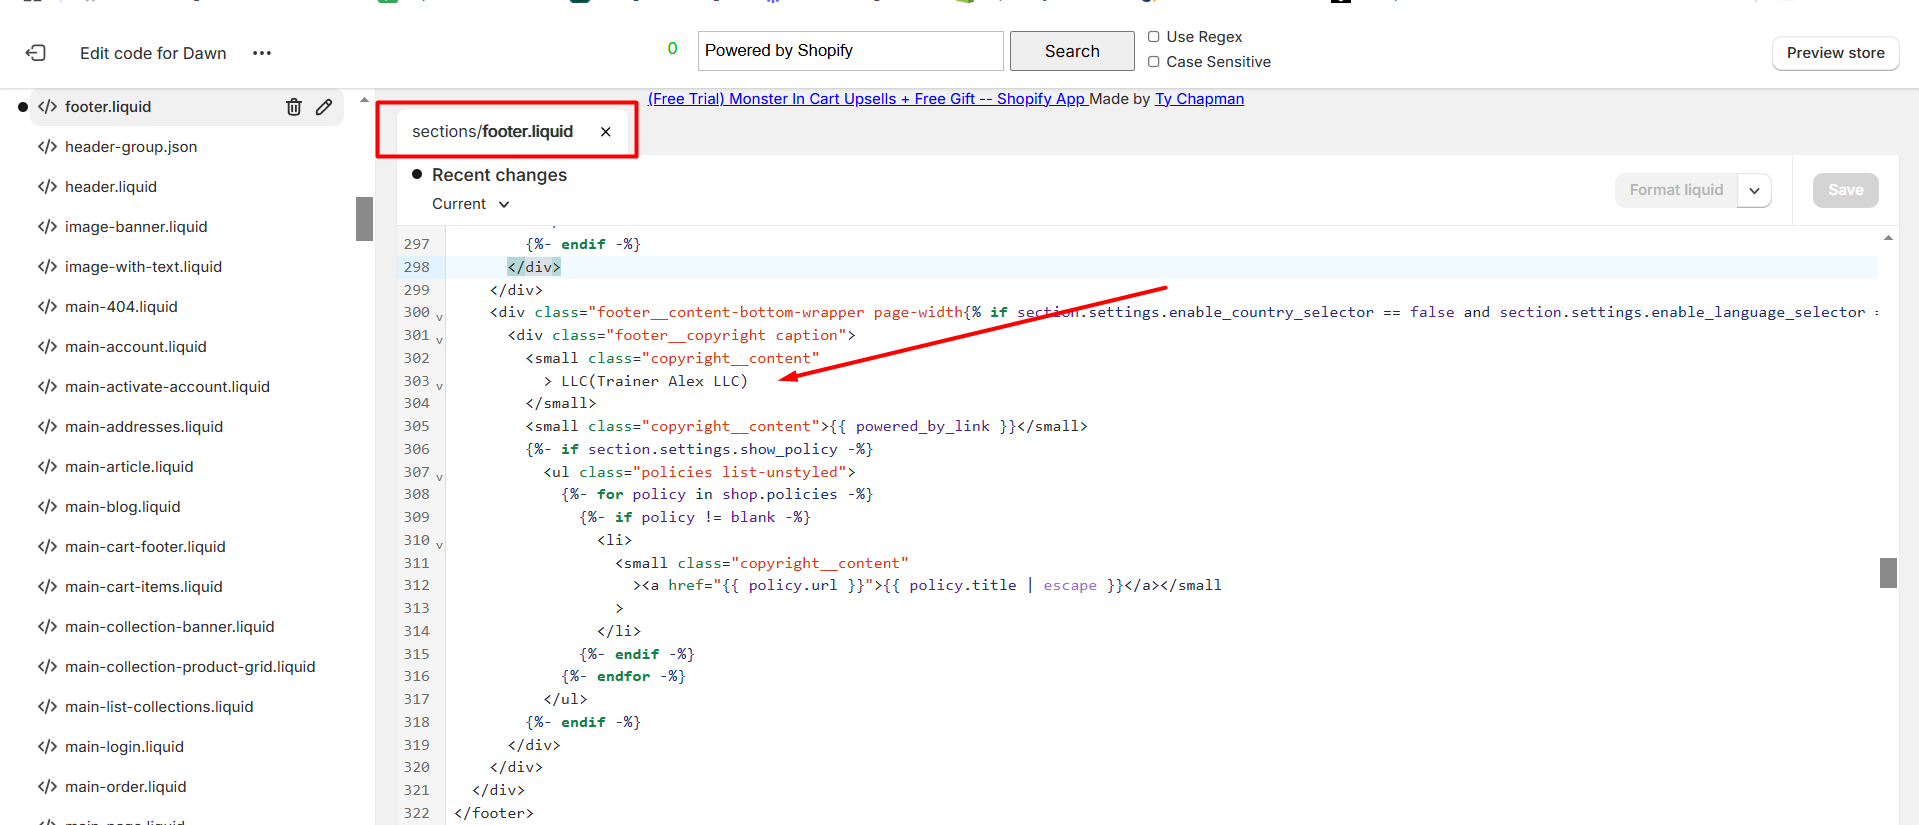Open the Monster In Cart Upsells link
This screenshot has height=825, width=1919.
coord(867,99)
